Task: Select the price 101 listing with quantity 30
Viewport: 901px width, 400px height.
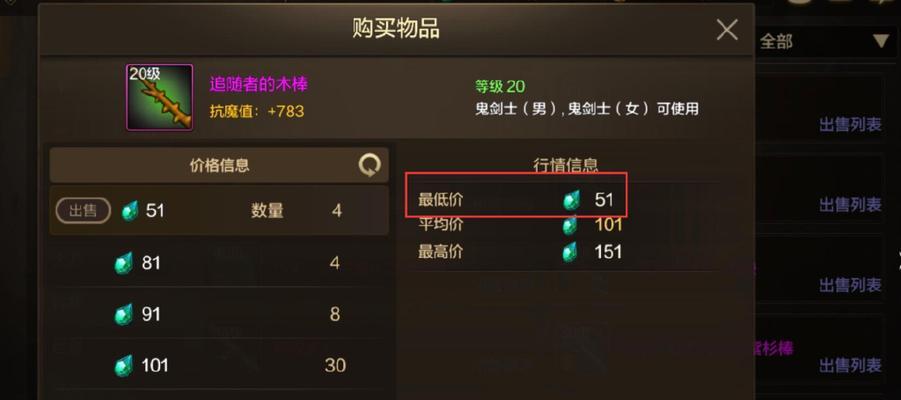Action: tap(219, 366)
